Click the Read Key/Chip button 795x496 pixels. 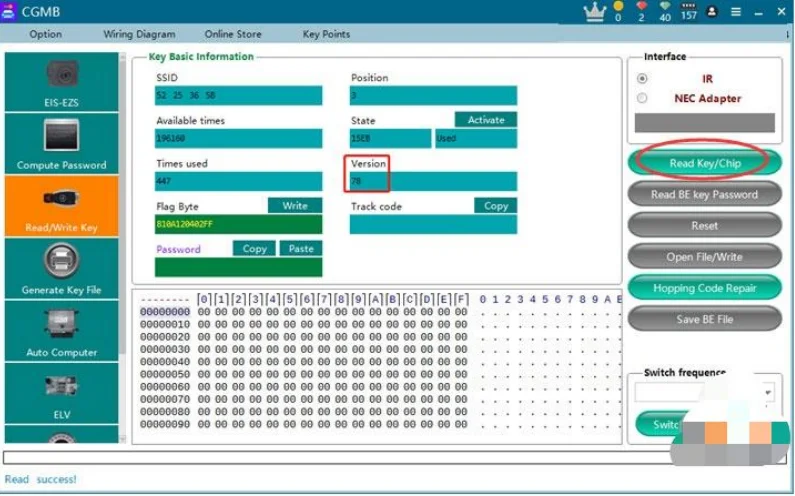click(705, 163)
